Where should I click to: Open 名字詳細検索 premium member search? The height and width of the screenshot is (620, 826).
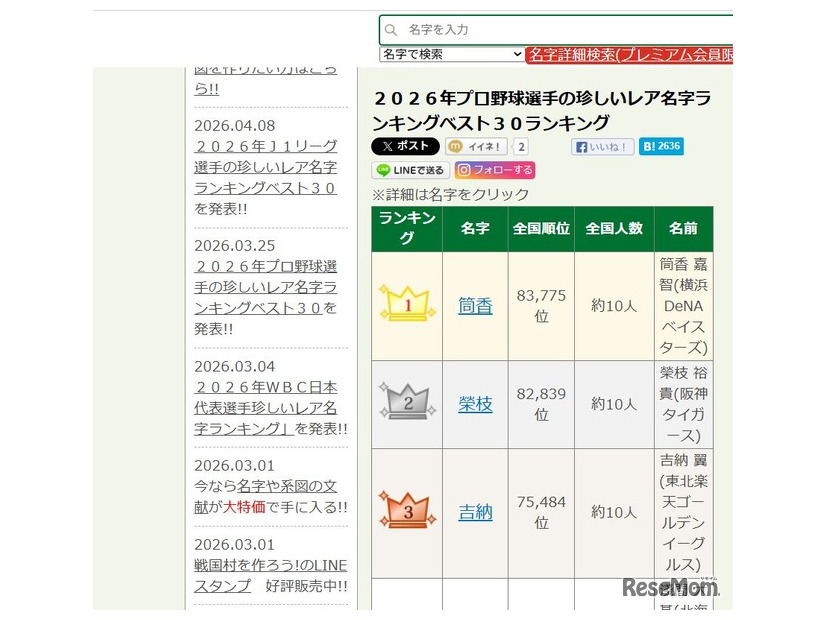point(628,54)
